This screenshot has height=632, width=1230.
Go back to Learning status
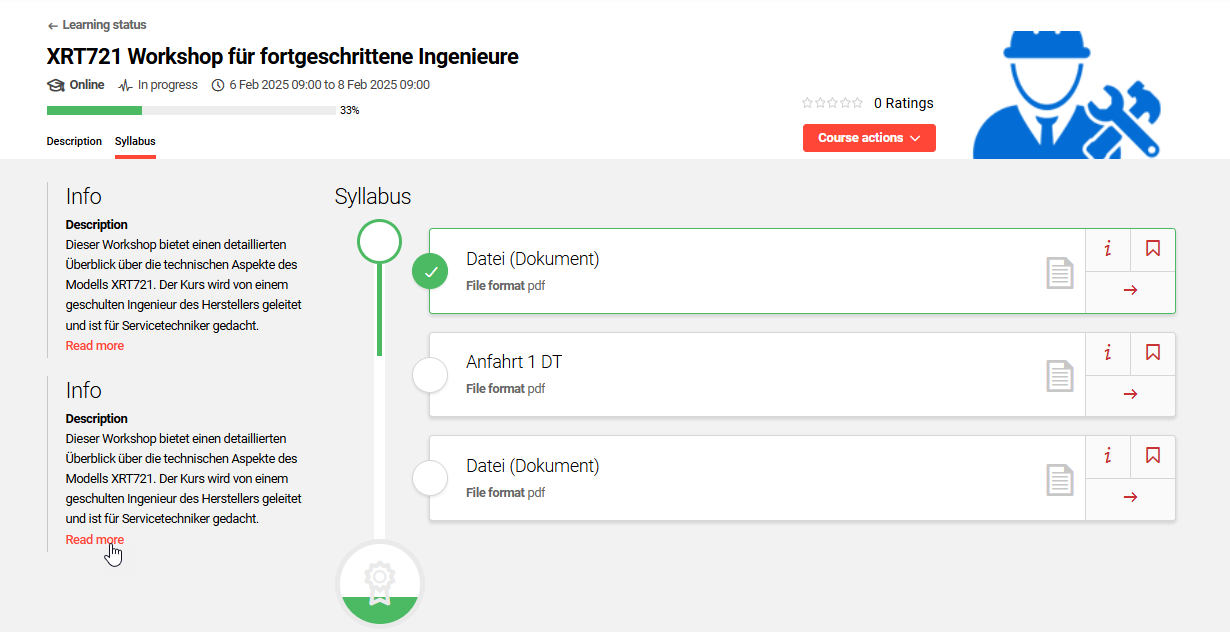(x=97, y=25)
